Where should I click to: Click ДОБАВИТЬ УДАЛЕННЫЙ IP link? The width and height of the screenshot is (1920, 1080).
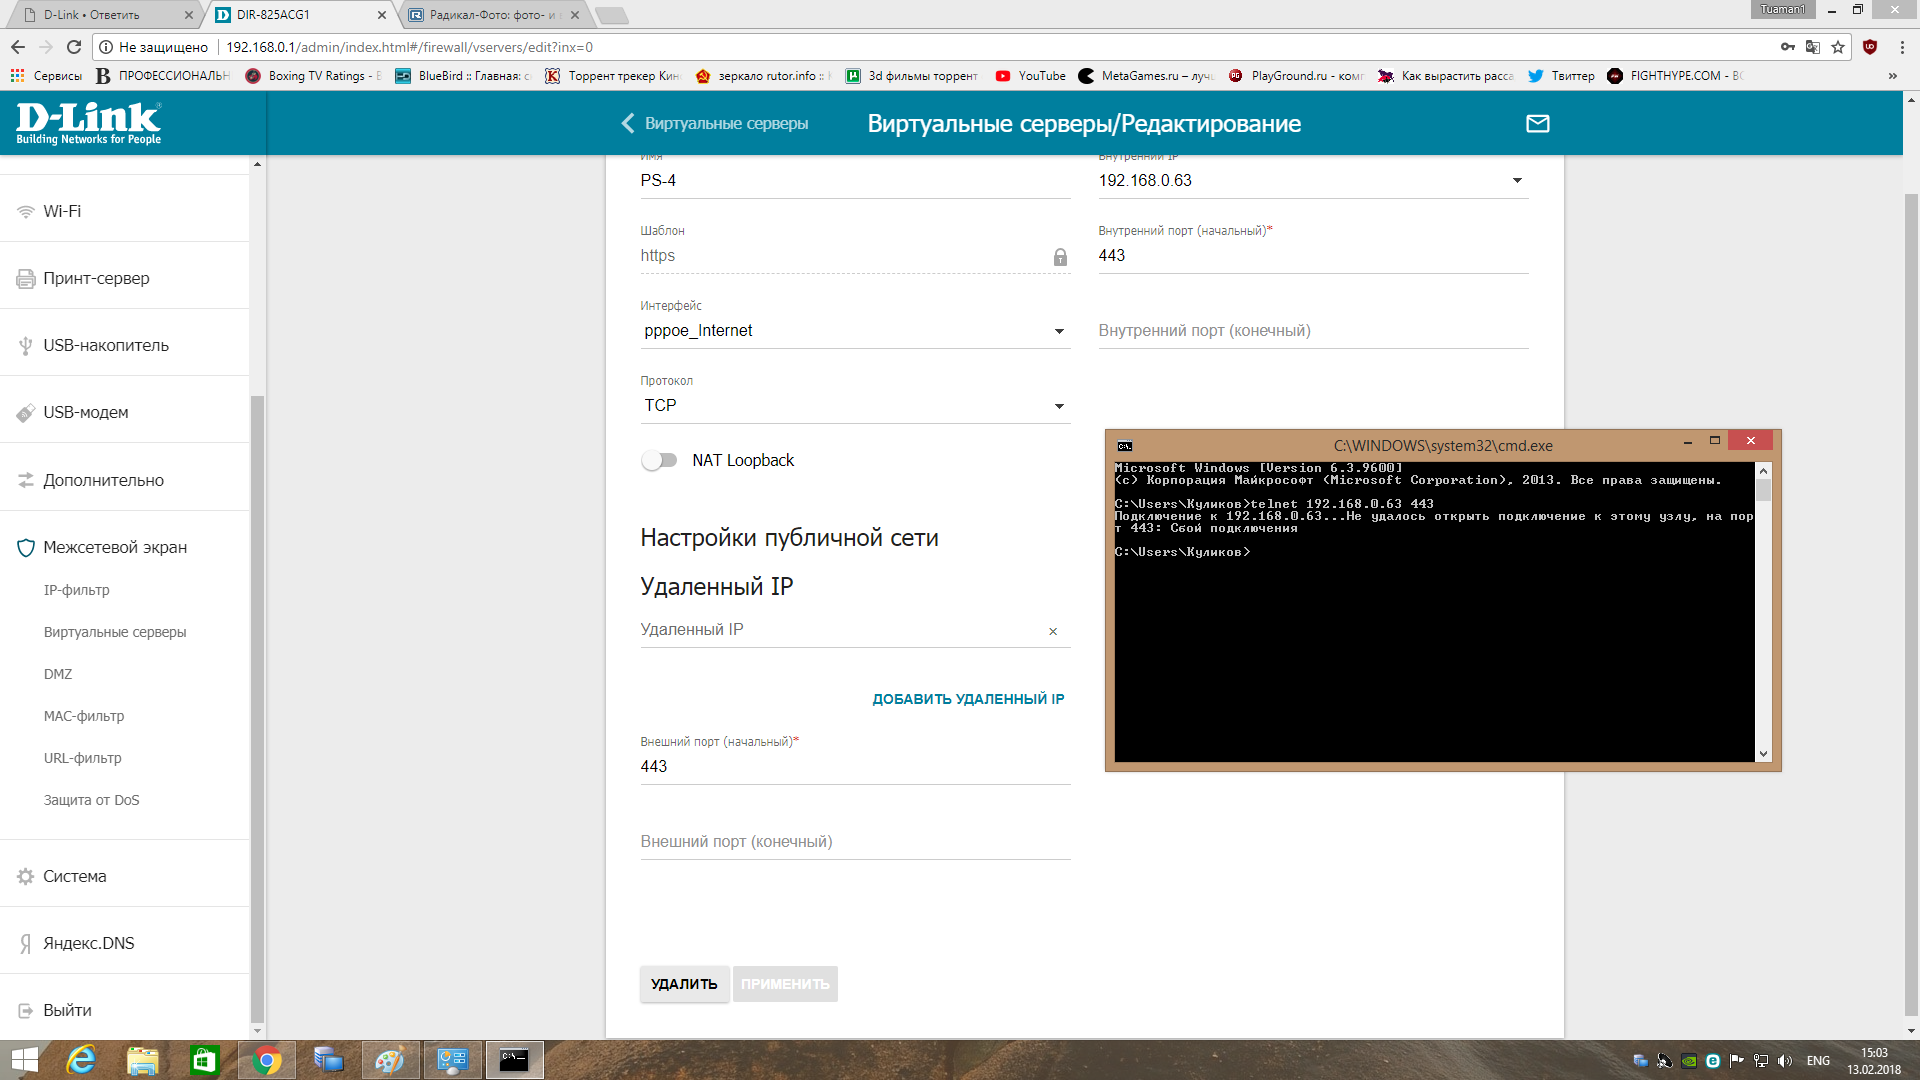[x=968, y=699]
